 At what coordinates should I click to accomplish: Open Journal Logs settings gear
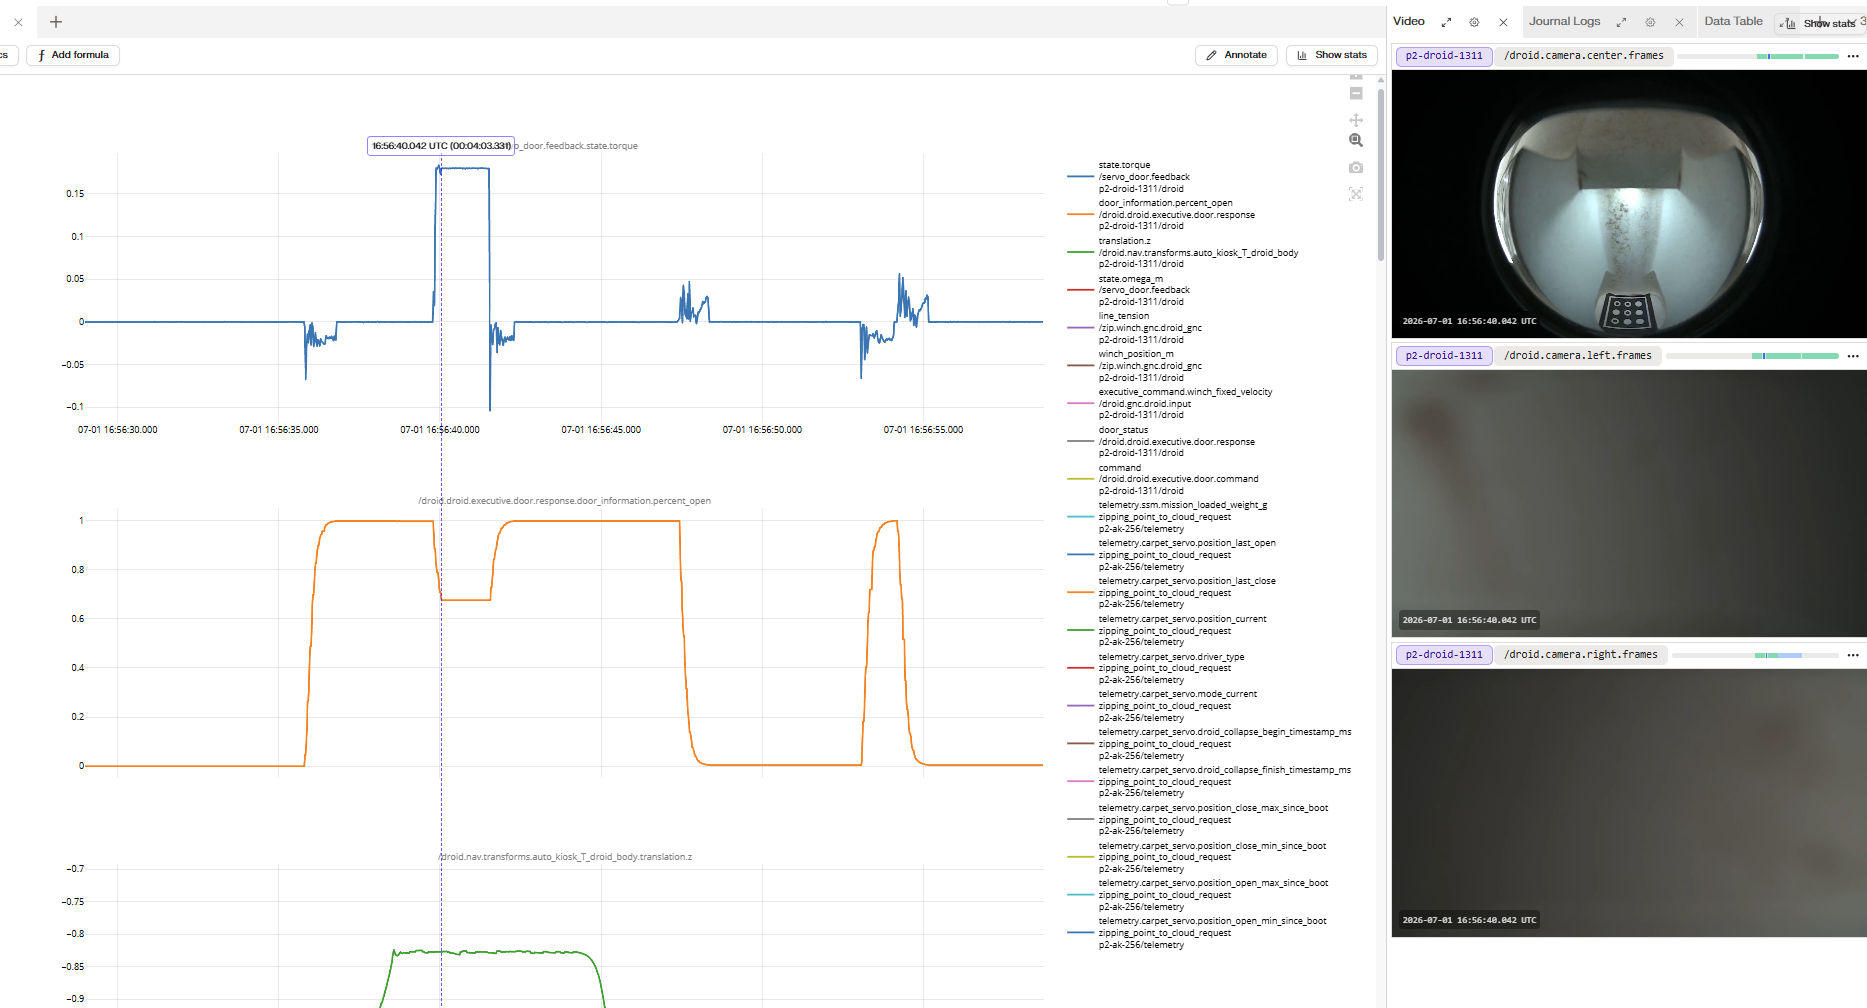pyautogui.click(x=1650, y=22)
